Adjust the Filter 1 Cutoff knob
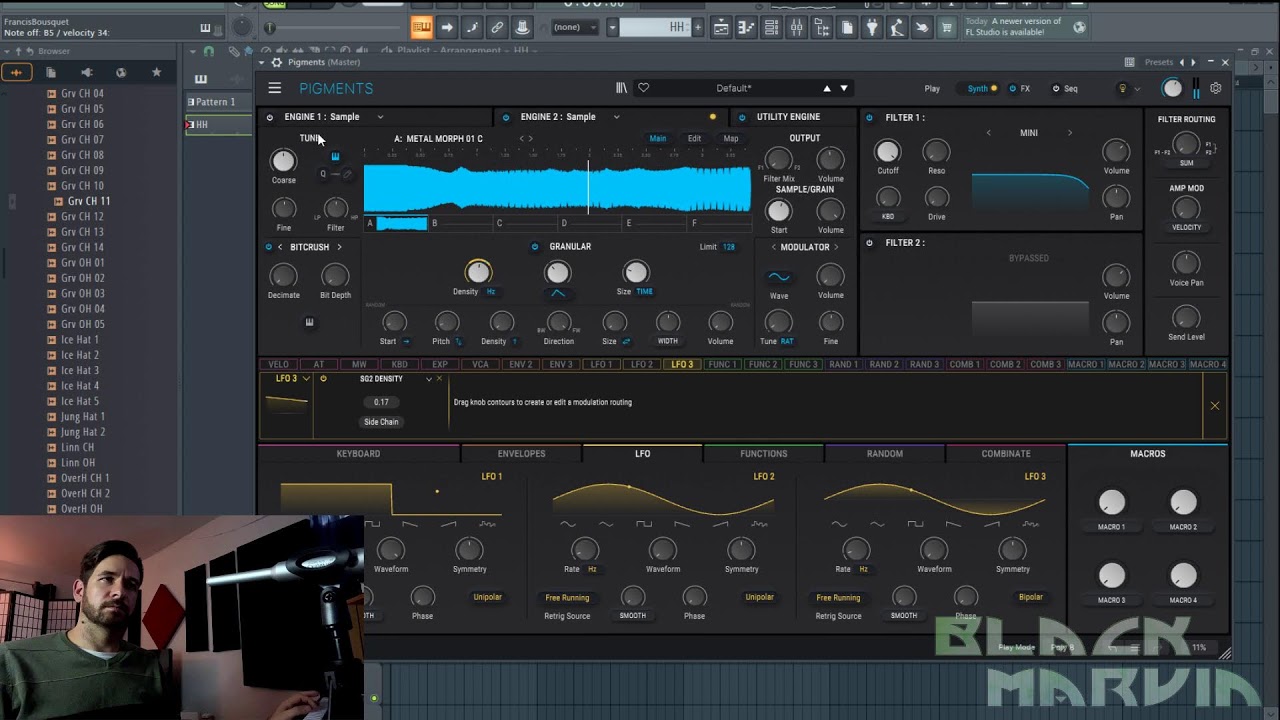The image size is (1280, 720). coord(887,151)
